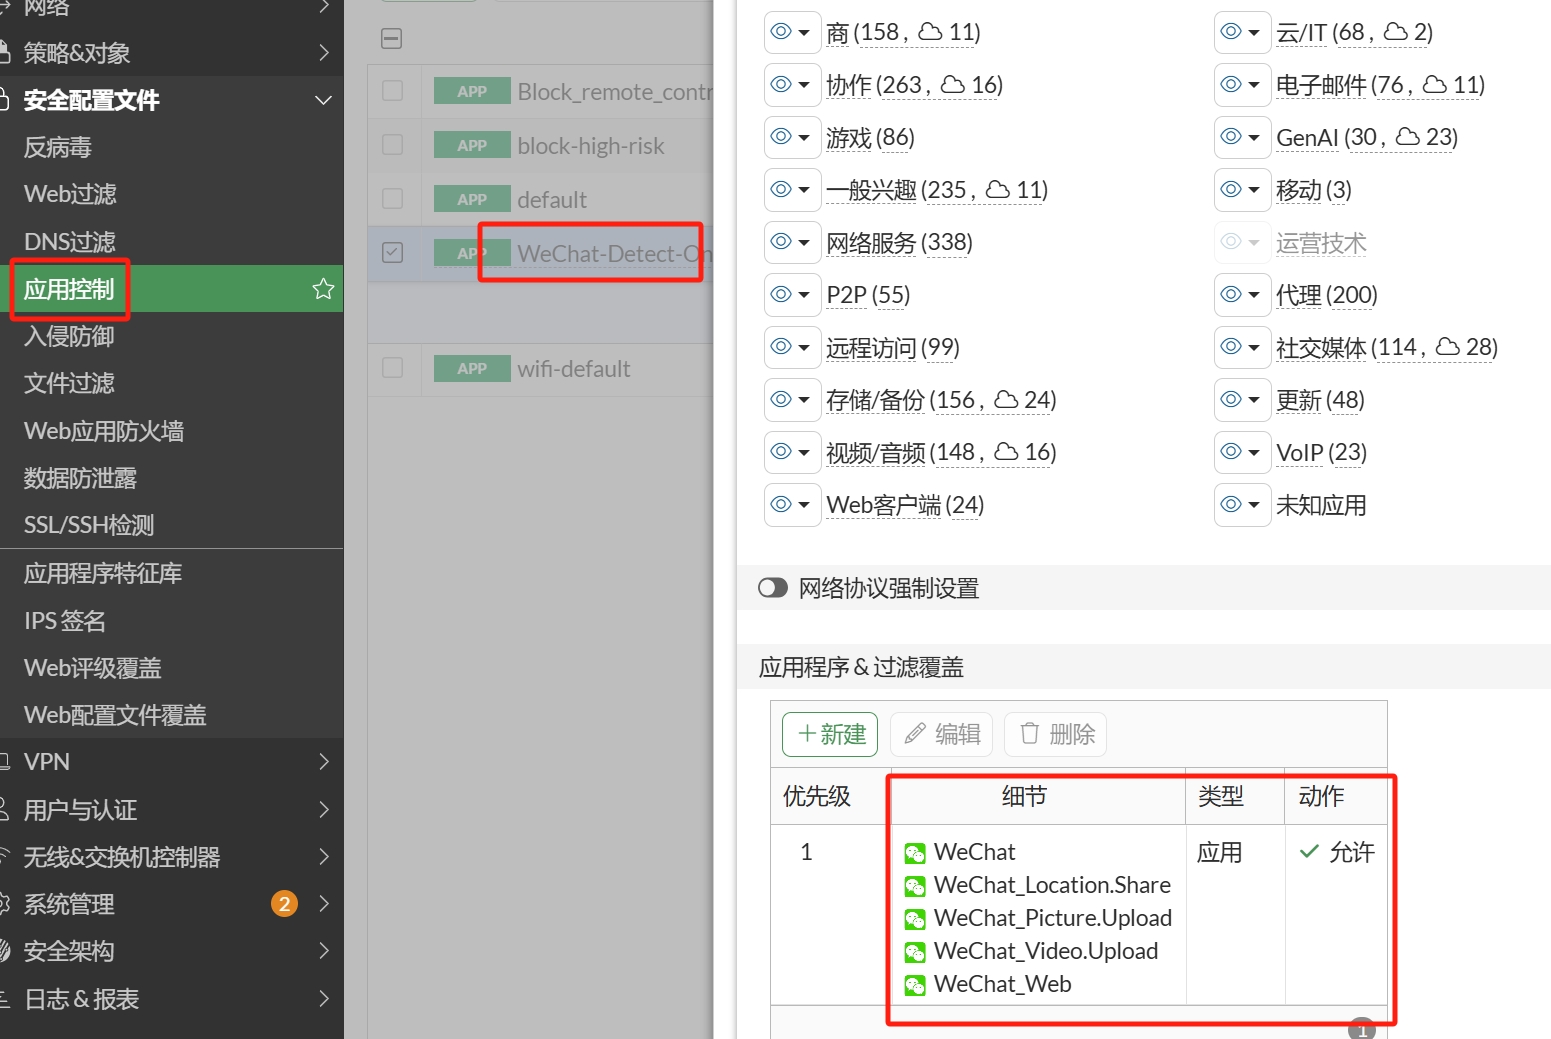Click the 新建 button
The height and width of the screenshot is (1039, 1551).
tap(830, 735)
